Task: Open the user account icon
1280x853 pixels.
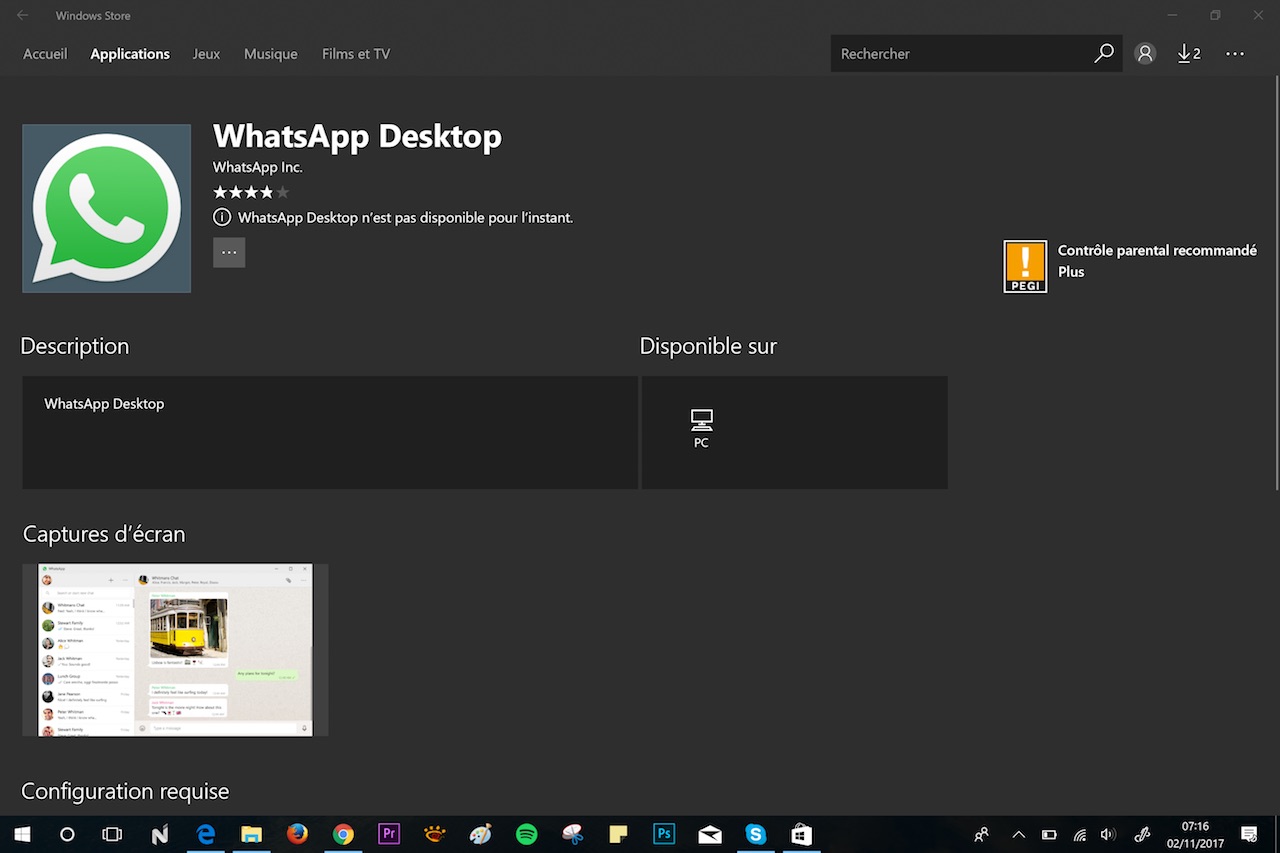Action: 1145,53
